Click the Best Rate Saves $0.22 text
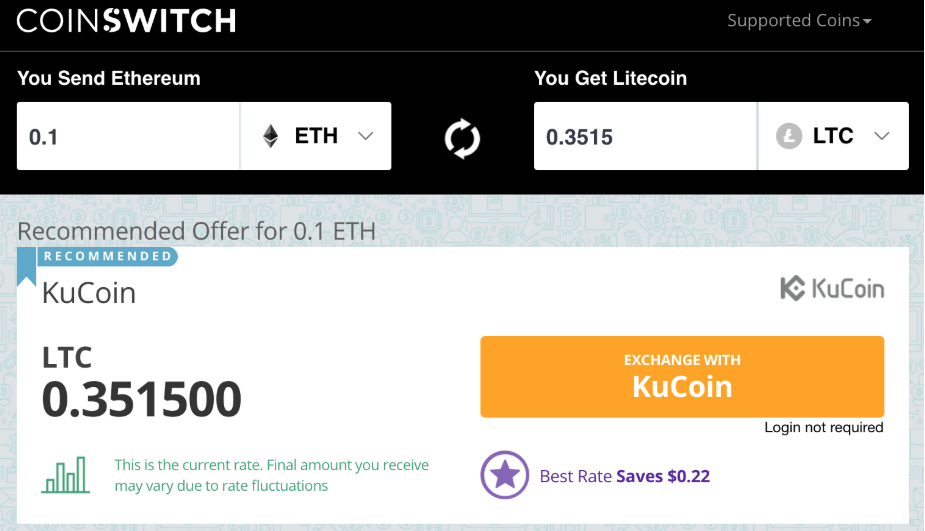925x531 pixels. point(625,476)
